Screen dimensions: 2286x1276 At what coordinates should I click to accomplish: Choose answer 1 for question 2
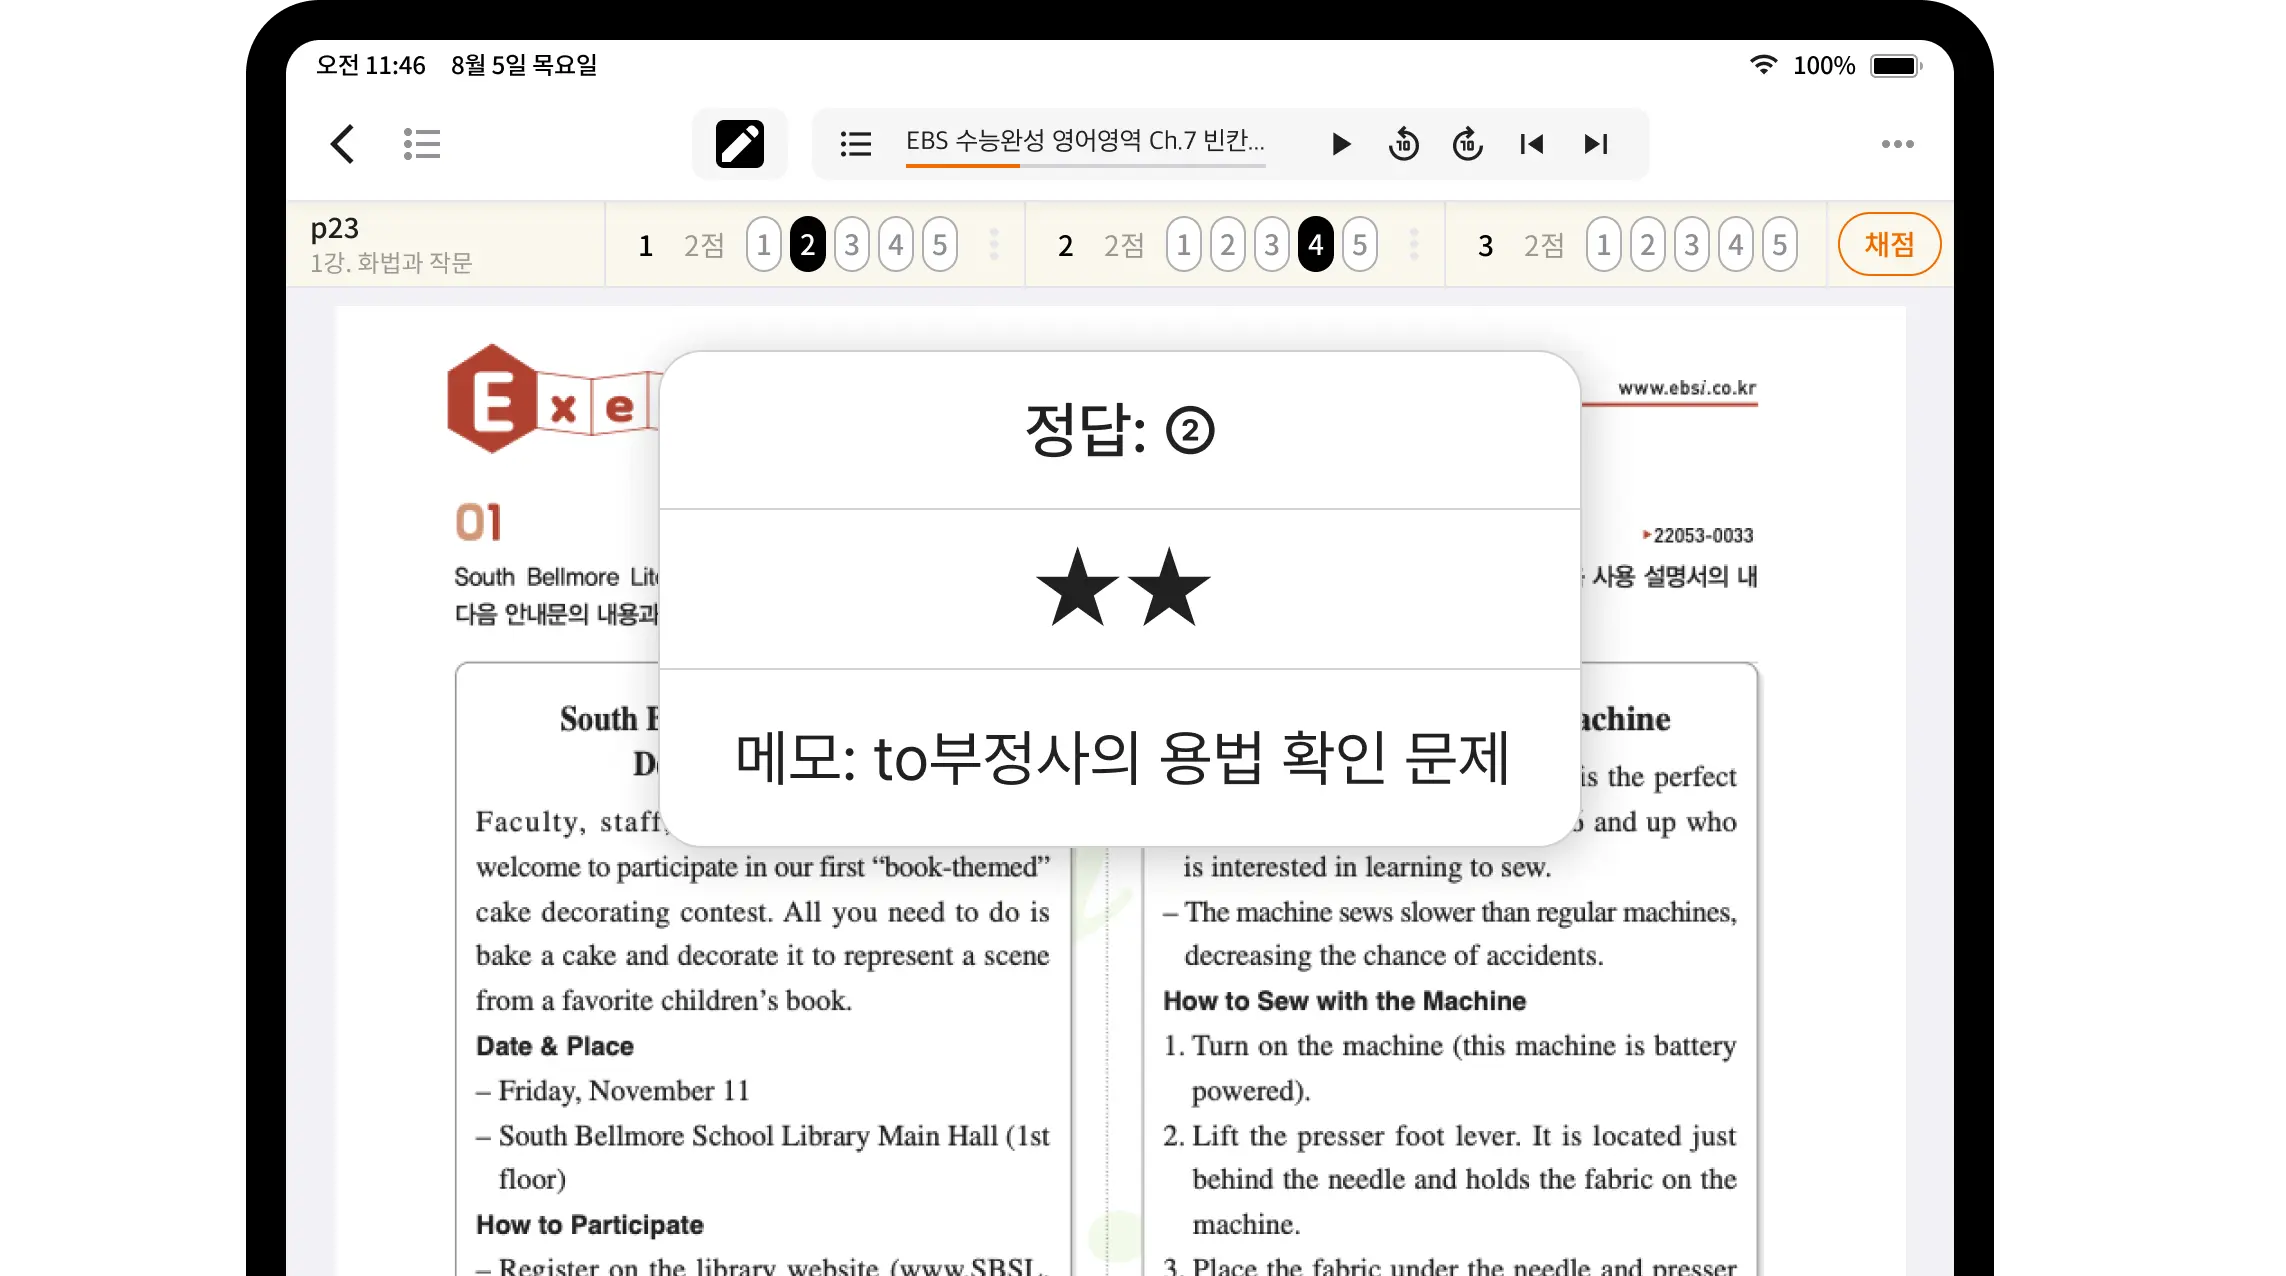(1184, 245)
